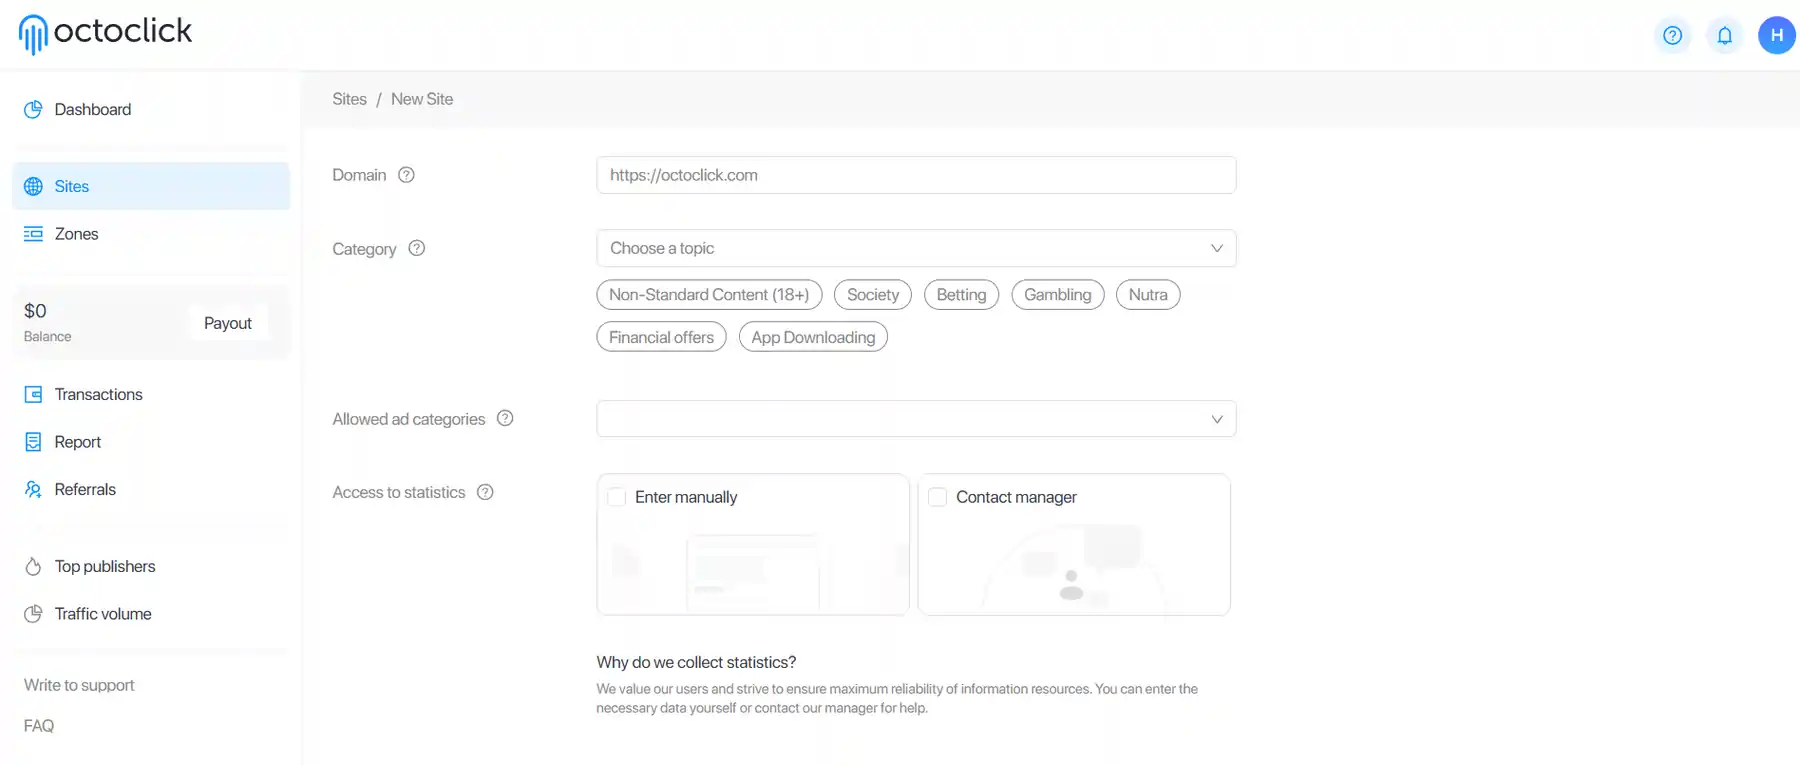The image size is (1800, 765).
Task: Toggle the Society category tag
Action: click(x=873, y=295)
